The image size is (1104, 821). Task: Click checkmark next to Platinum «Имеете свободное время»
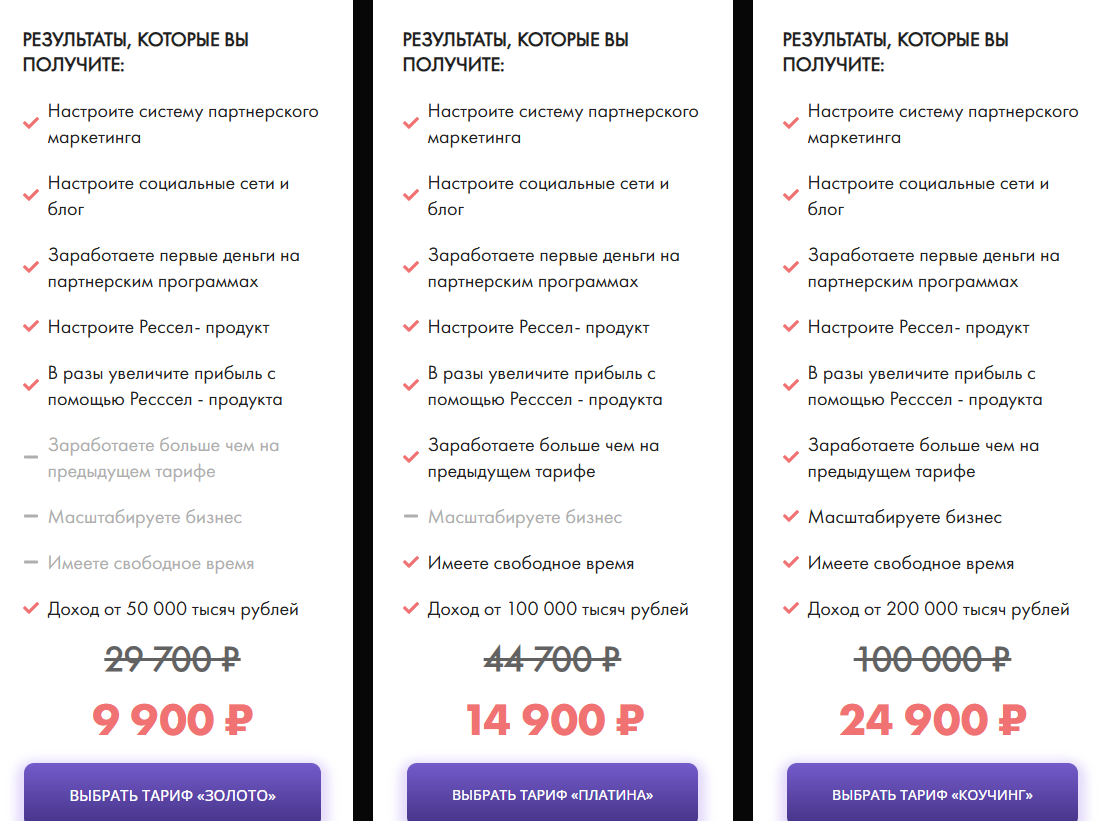pyautogui.click(x=411, y=563)
